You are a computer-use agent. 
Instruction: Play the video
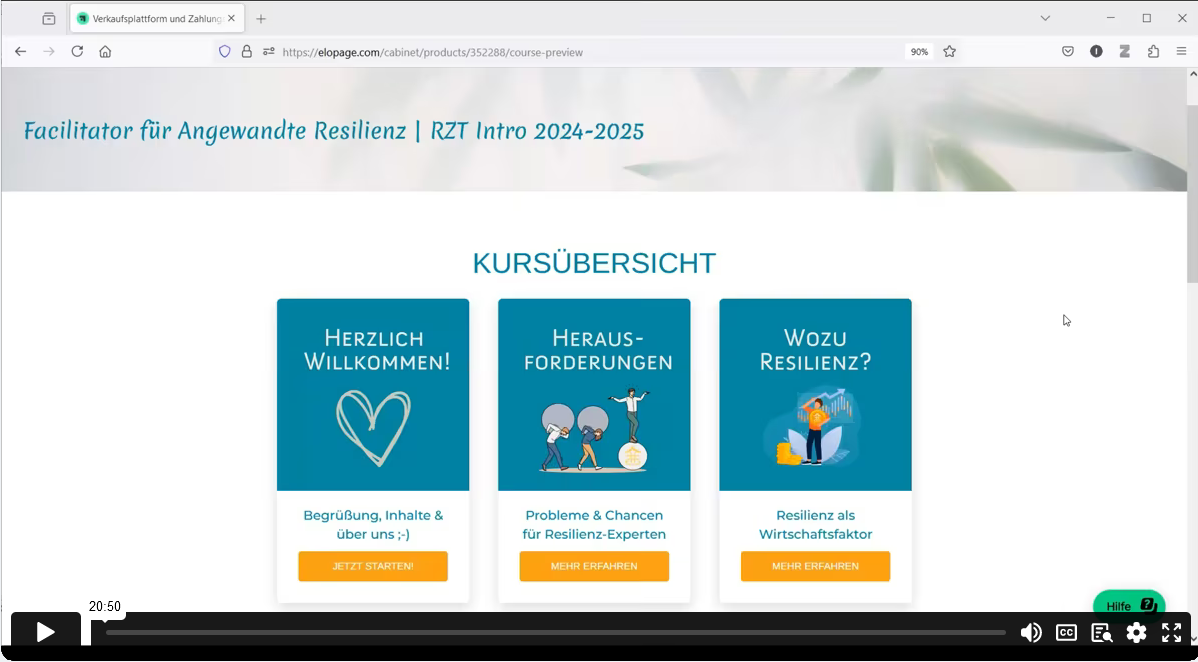(45, 632)
